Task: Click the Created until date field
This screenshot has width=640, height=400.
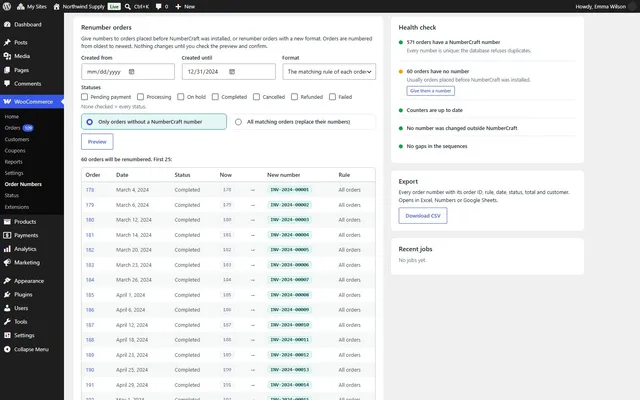Action: pyautogui.click(x=229, y=72)
